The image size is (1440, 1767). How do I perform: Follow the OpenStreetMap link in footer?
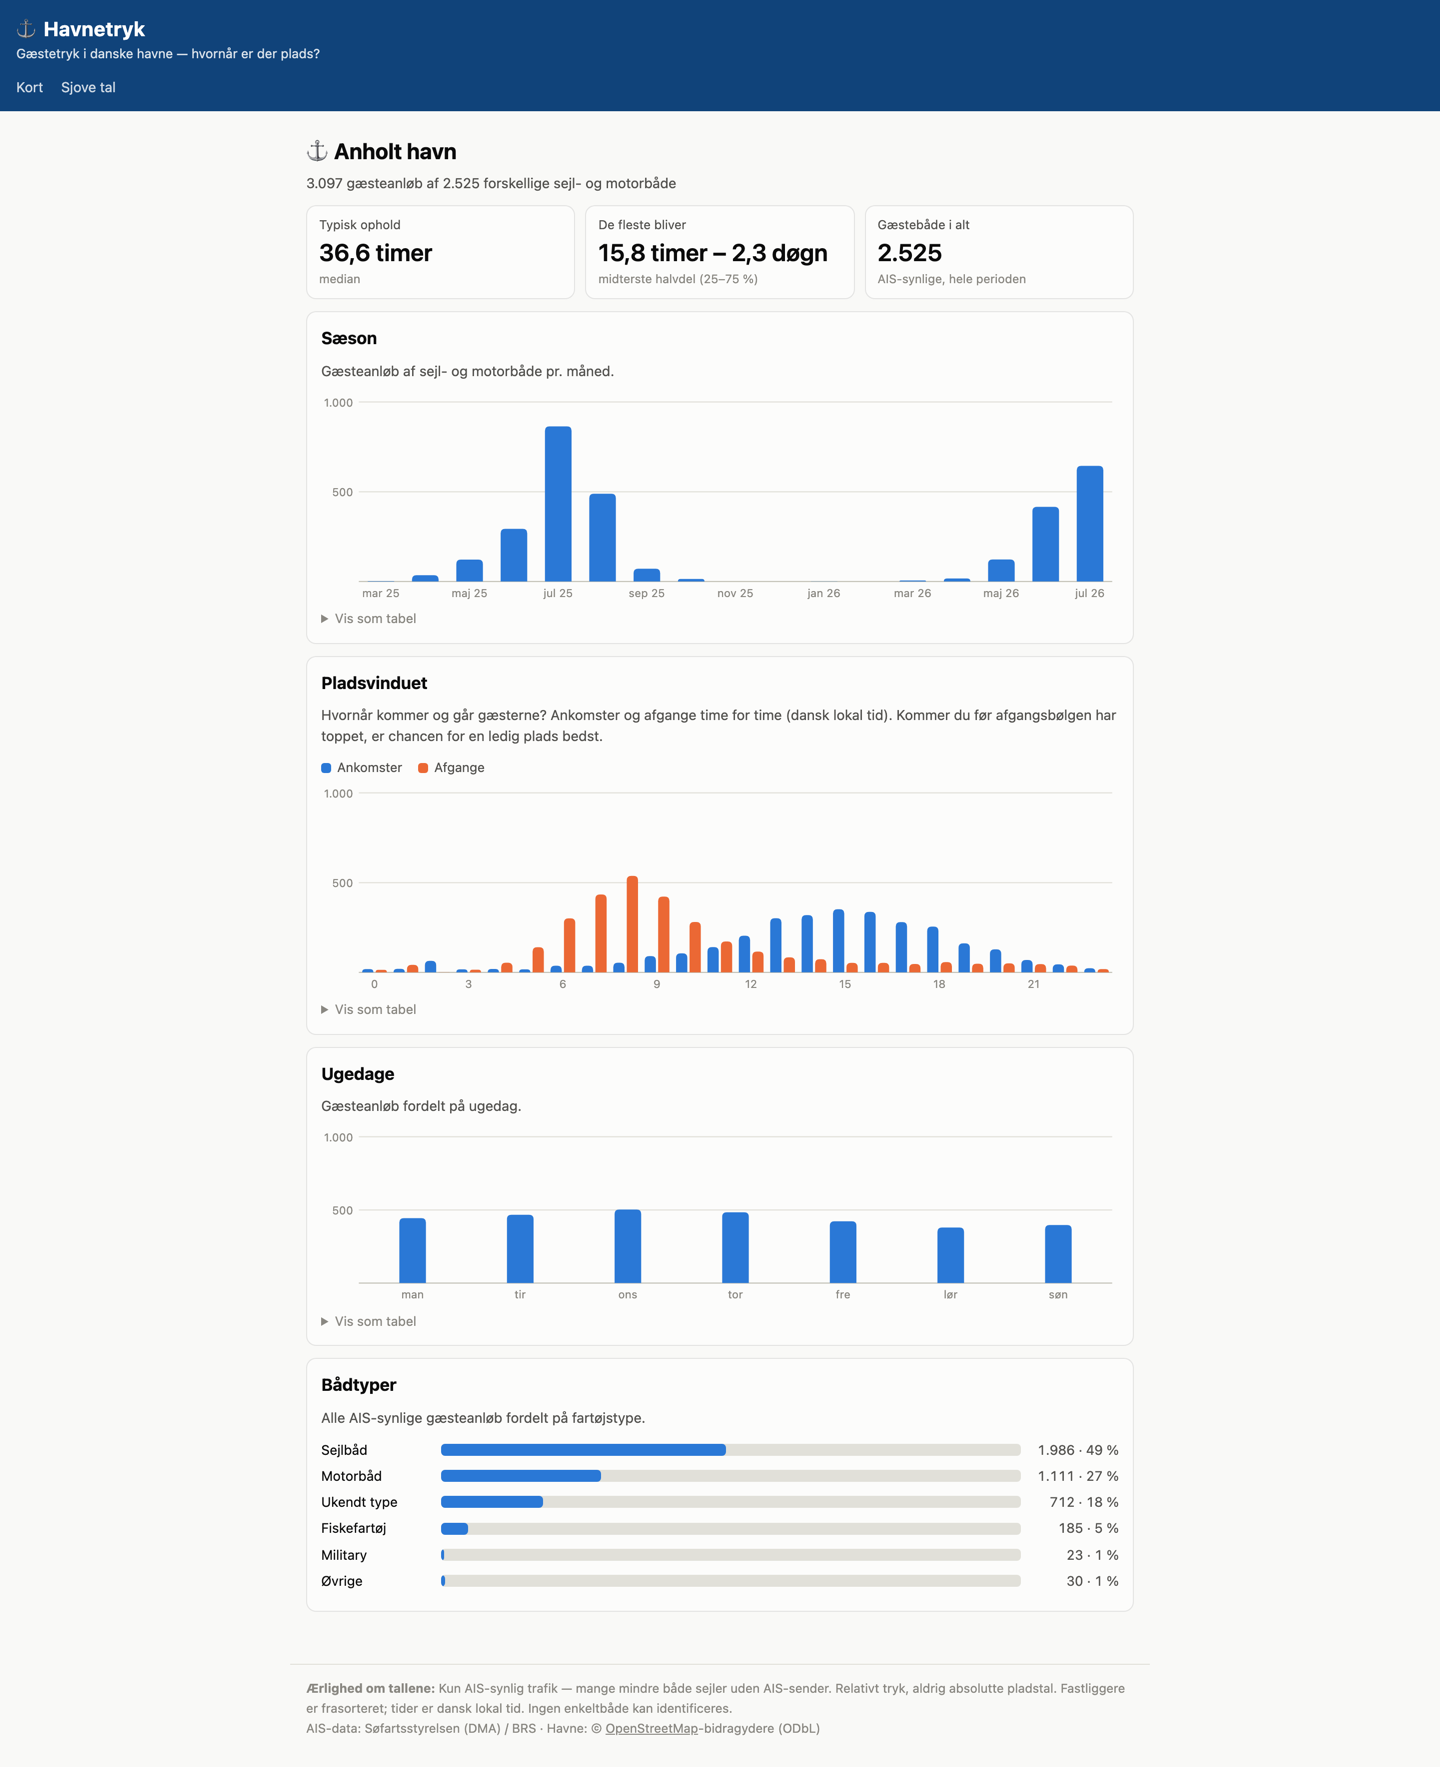(x=651, y=1728)
